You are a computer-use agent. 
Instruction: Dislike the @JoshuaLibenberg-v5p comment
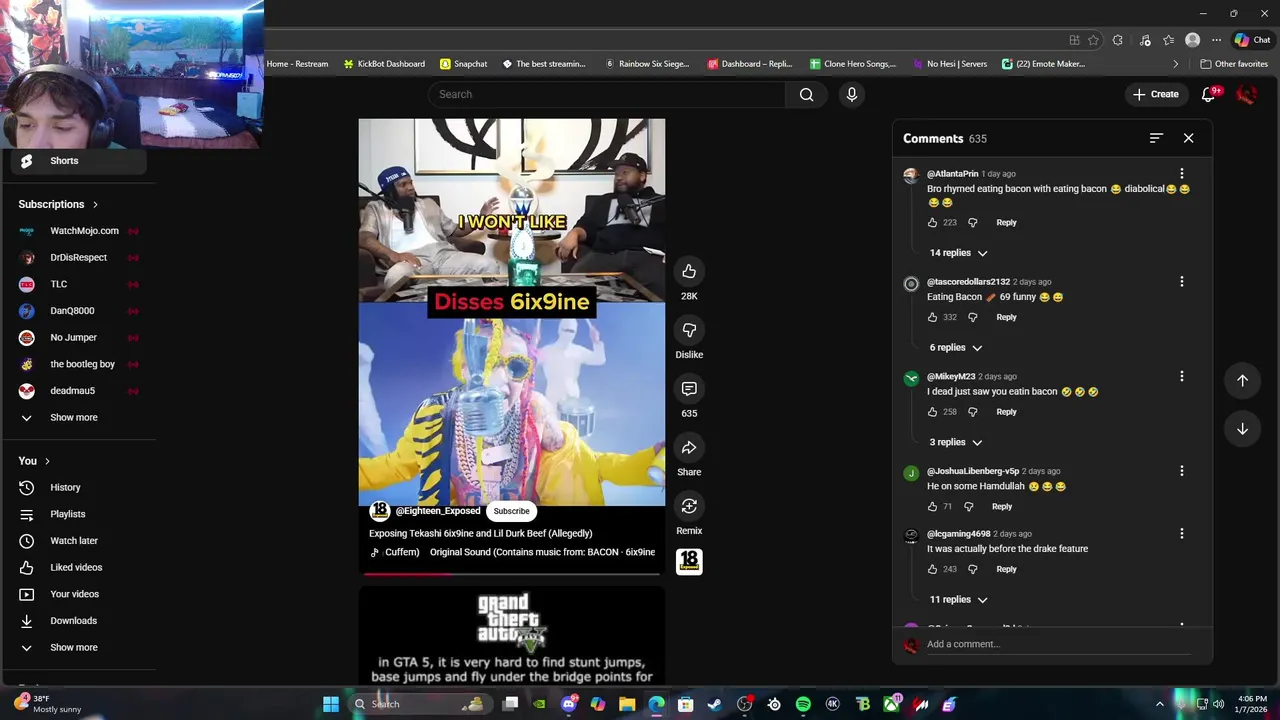[968, 506]
